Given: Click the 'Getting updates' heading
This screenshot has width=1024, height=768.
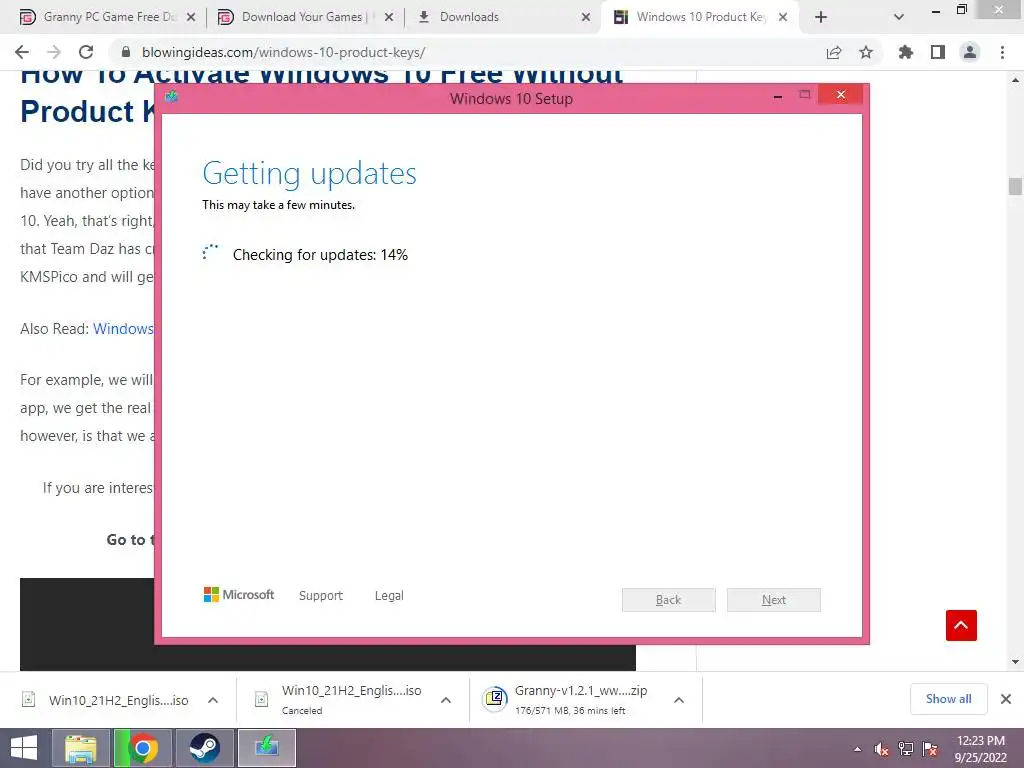Looking at the screenshot, I should (x=310, y=174).
